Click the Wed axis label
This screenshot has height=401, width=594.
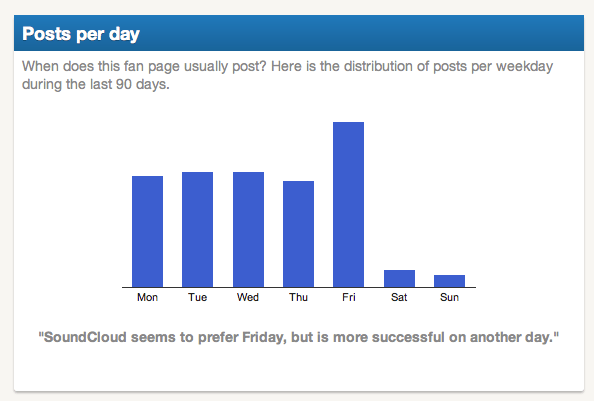248,297
